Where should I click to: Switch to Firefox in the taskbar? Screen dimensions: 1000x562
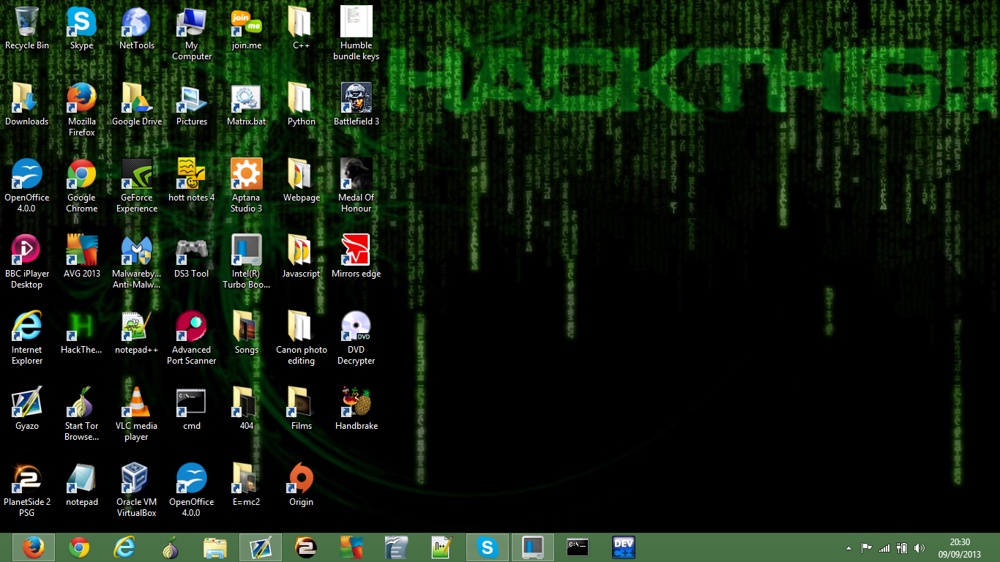[33, 547]
